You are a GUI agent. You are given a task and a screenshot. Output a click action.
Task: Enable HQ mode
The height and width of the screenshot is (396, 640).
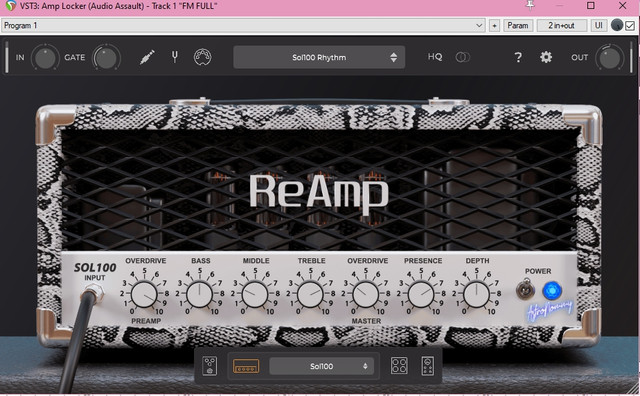click(x=435, y=57)
